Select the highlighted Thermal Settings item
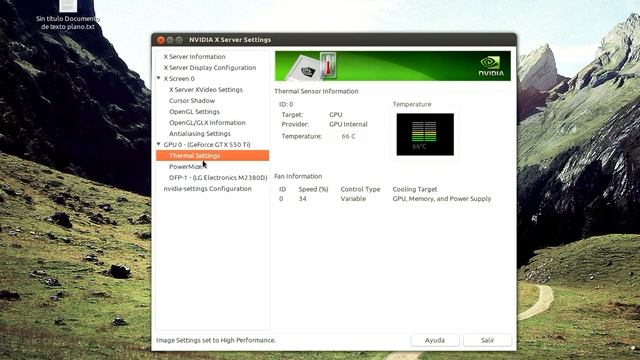This screenshot has width=640, height=360. (x=212, y=156)
